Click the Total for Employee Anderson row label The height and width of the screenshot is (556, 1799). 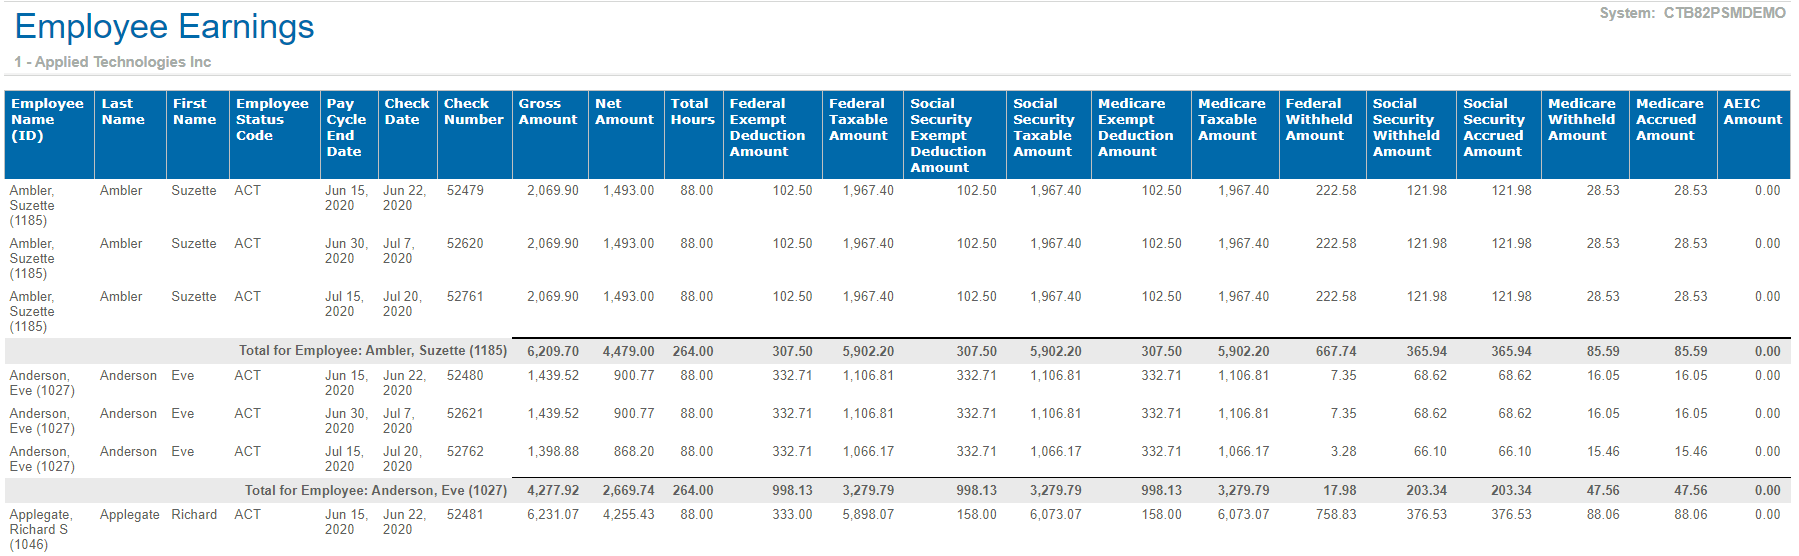375,490
